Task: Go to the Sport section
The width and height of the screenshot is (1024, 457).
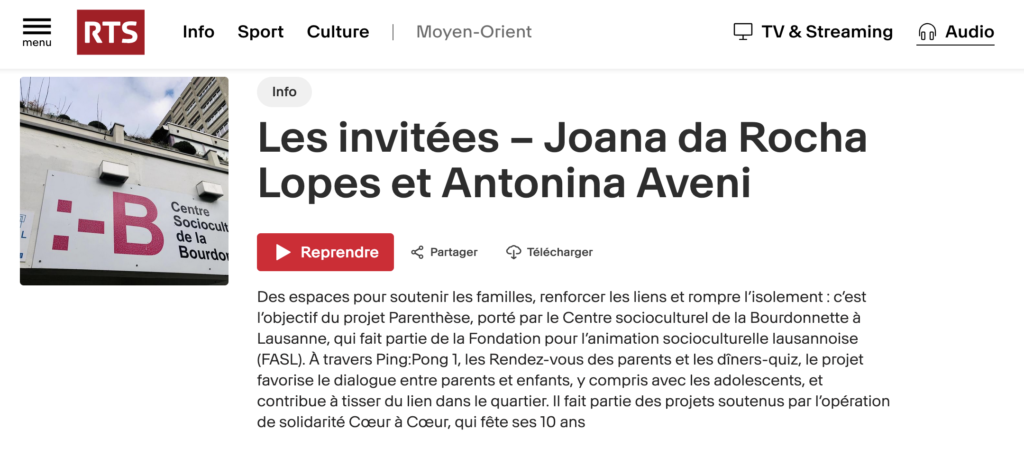Action: pyautogui.click(x=260, y=32)
